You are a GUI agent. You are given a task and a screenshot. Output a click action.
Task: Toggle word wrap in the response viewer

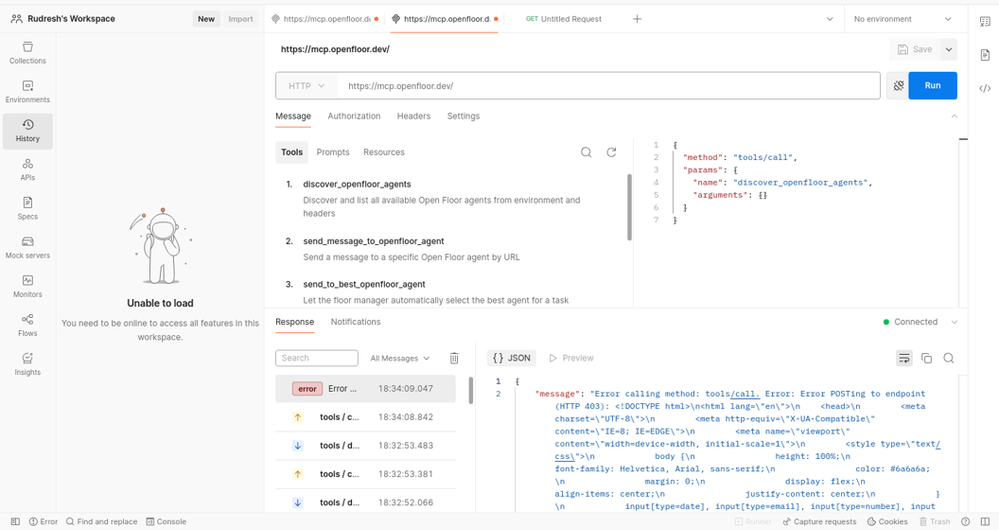904,358
